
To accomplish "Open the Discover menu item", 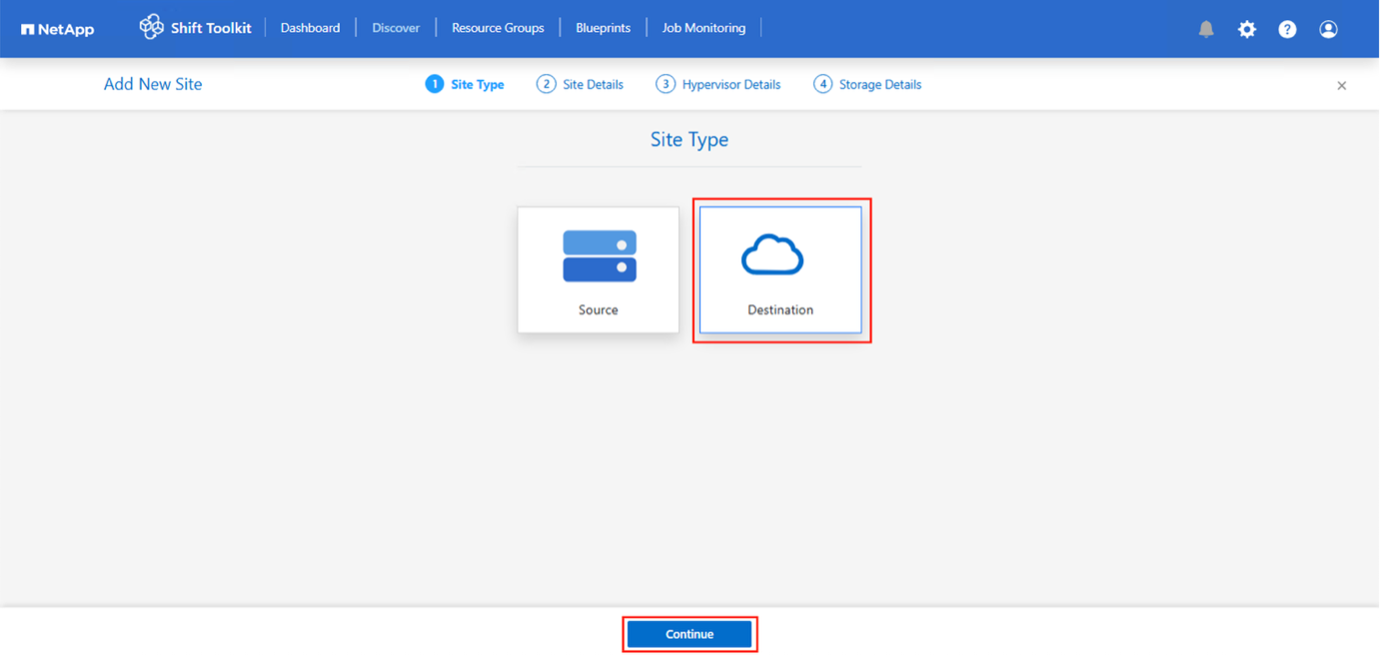I will click(x=396, y=28).
